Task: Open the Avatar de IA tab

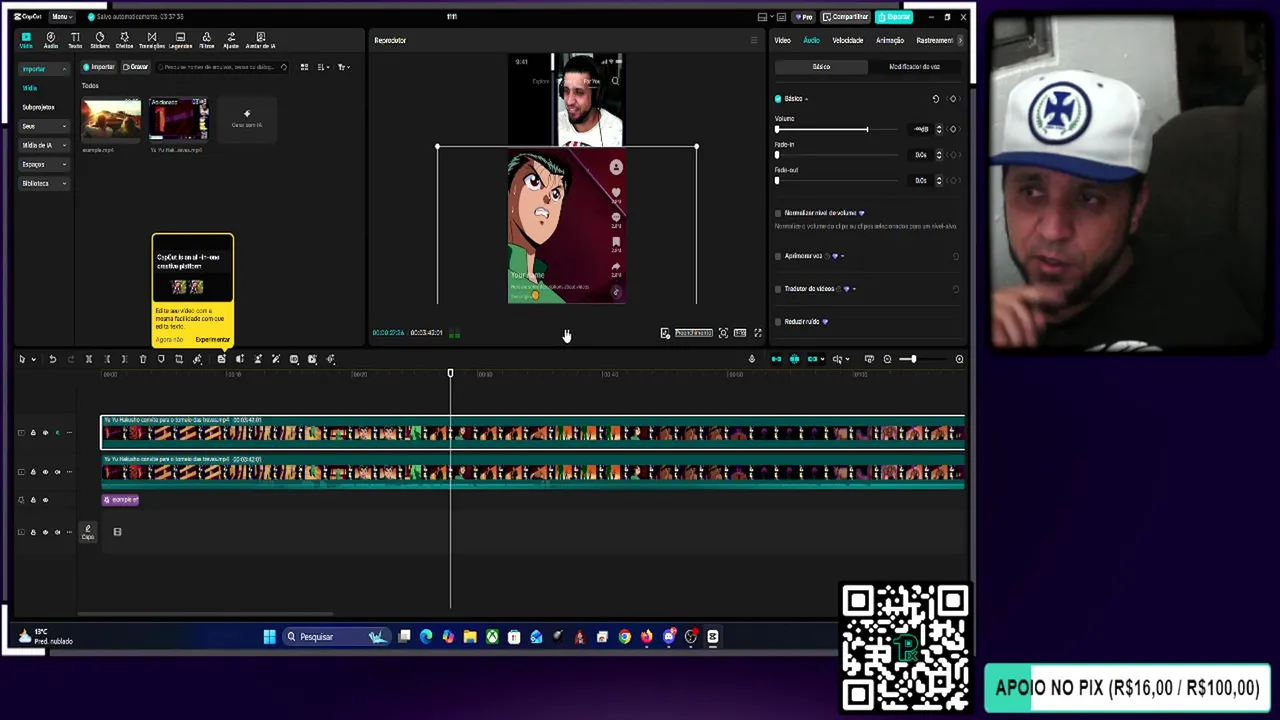Action: coord(260,40)
